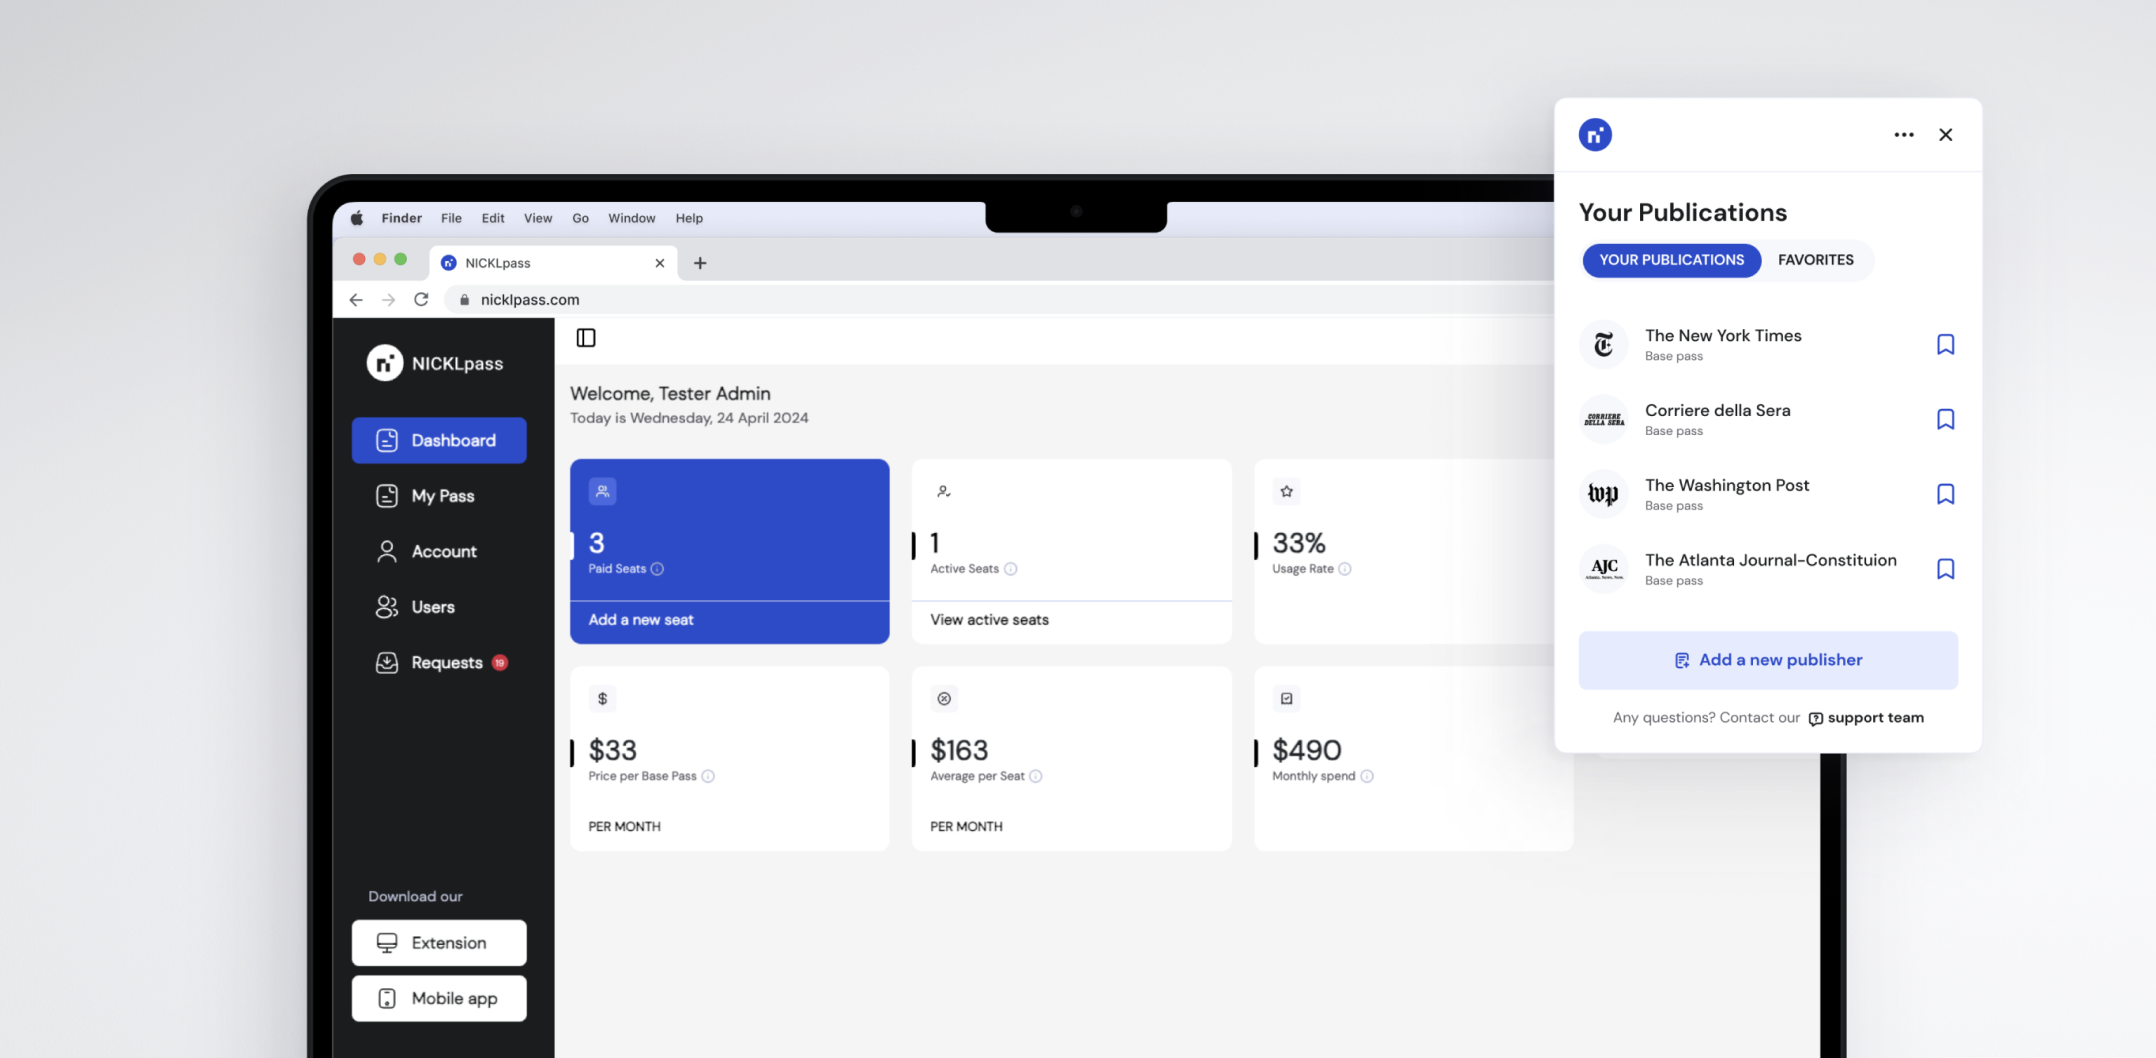Toggle the sidebar panel icon

(x=586, y=338)
